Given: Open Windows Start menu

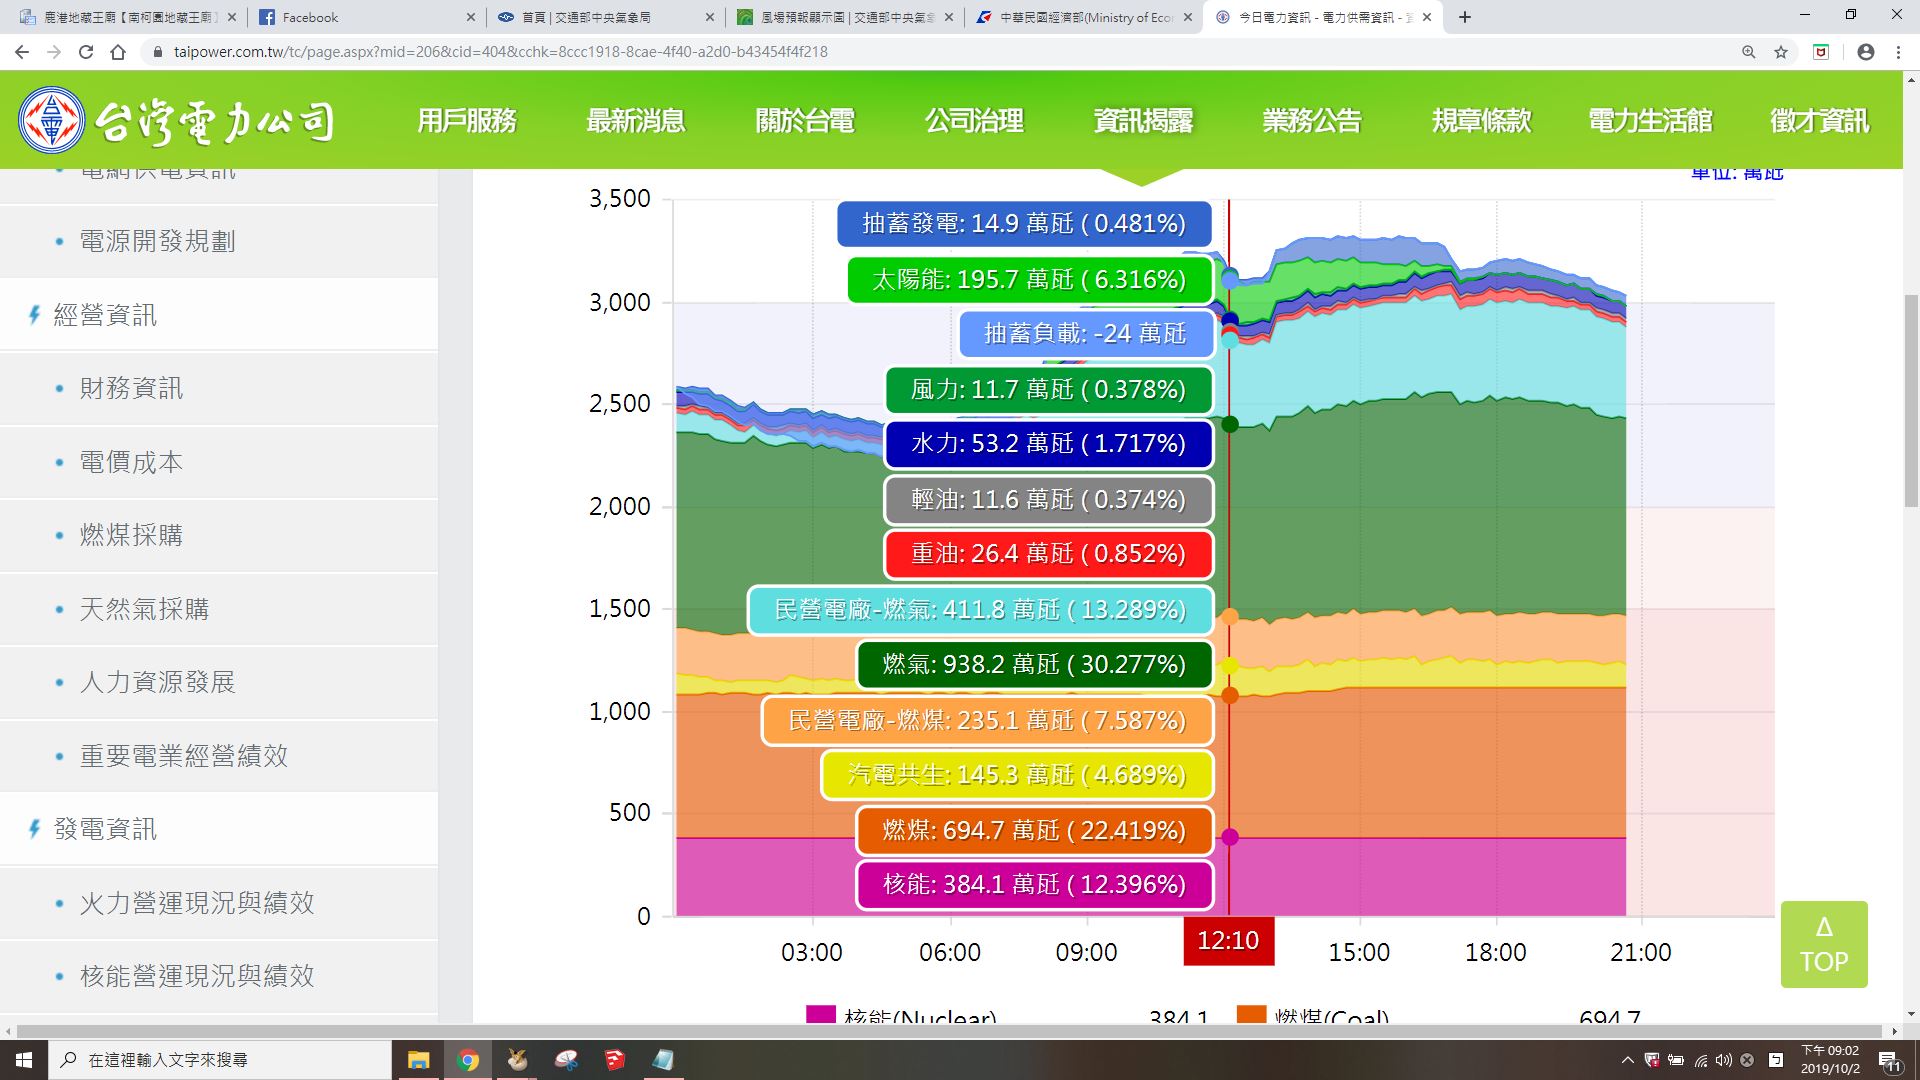Looking at the screenshot, I should point(24,1060).
